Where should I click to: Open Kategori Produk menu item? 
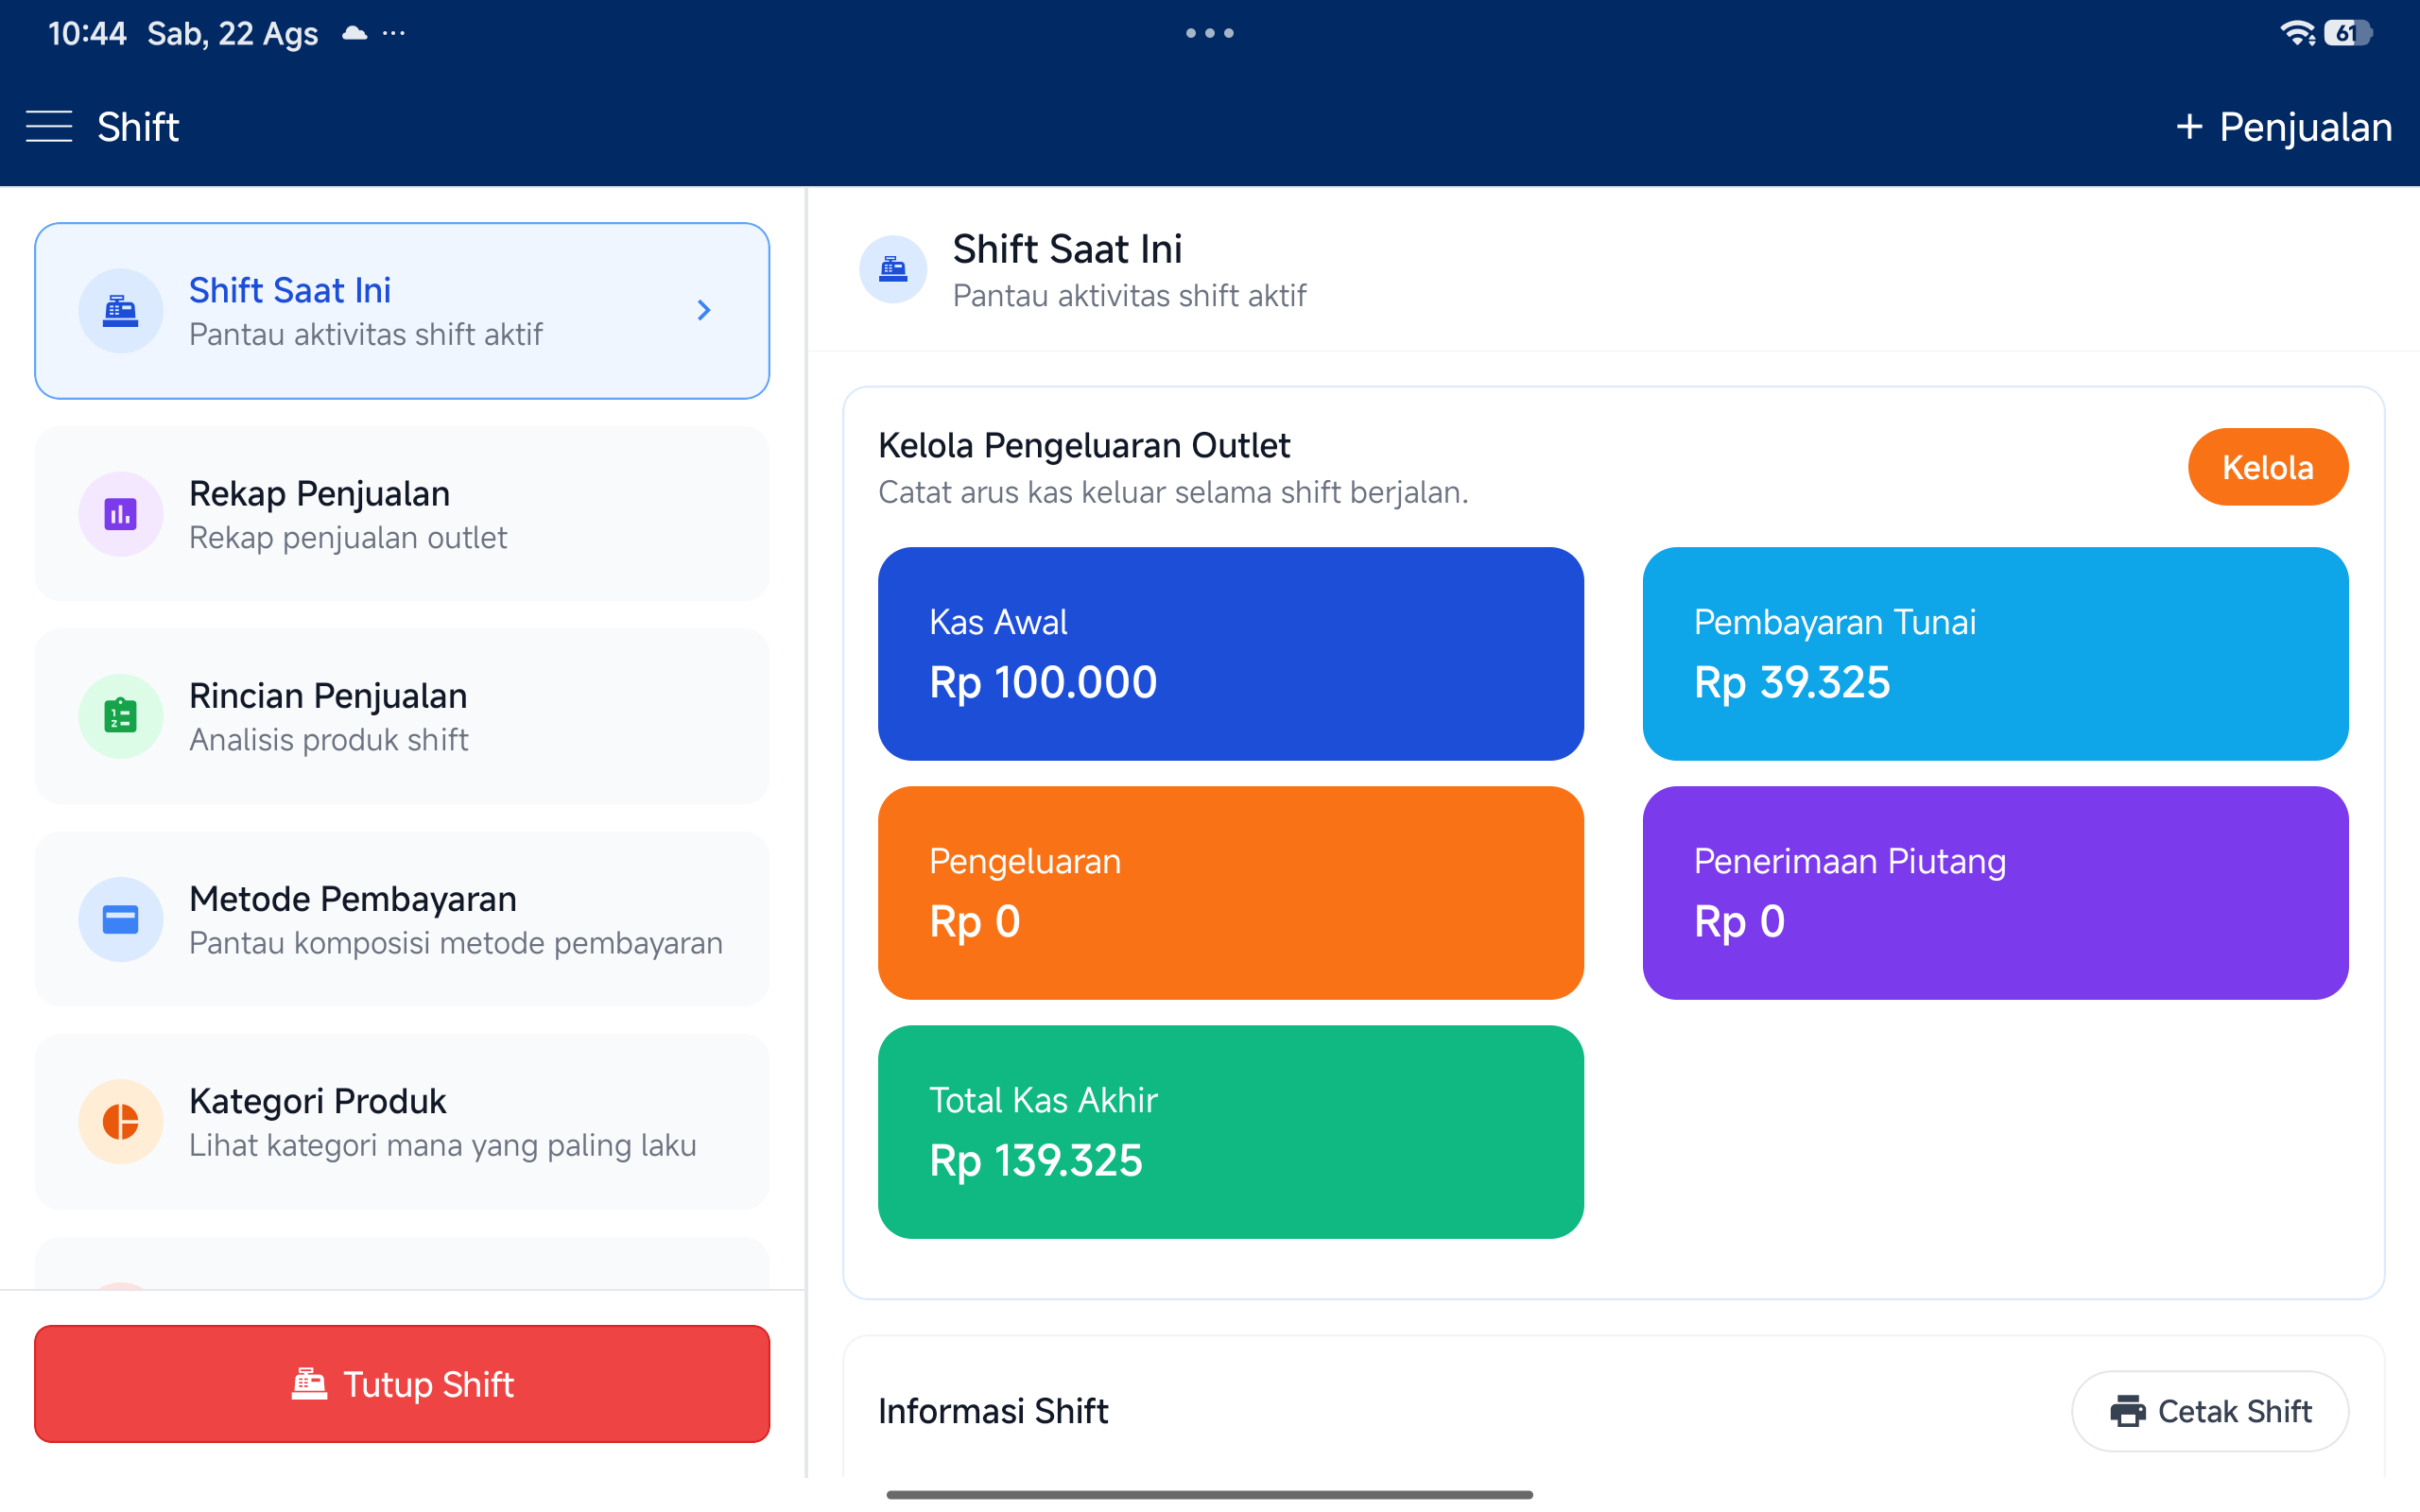point(402,1121)
